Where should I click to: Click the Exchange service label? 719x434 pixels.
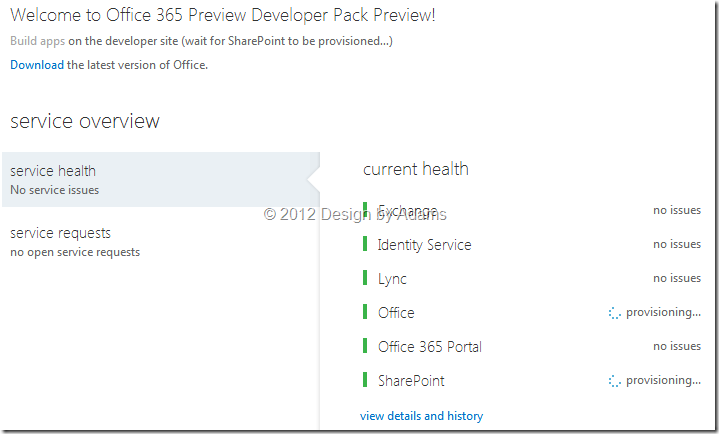click(x=407, y=211)
